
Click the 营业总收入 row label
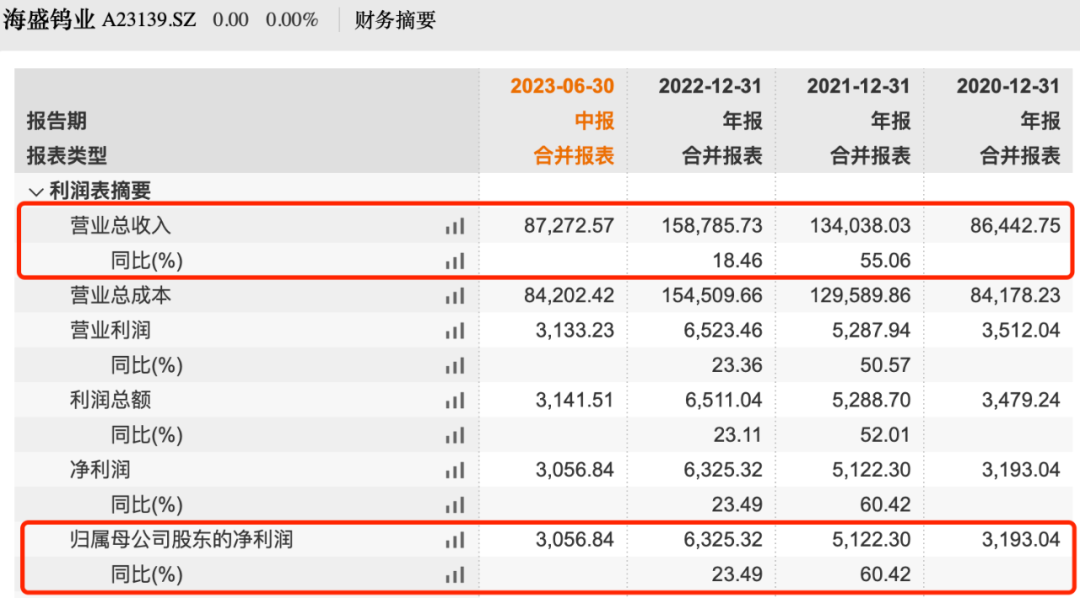coord(120,226)
